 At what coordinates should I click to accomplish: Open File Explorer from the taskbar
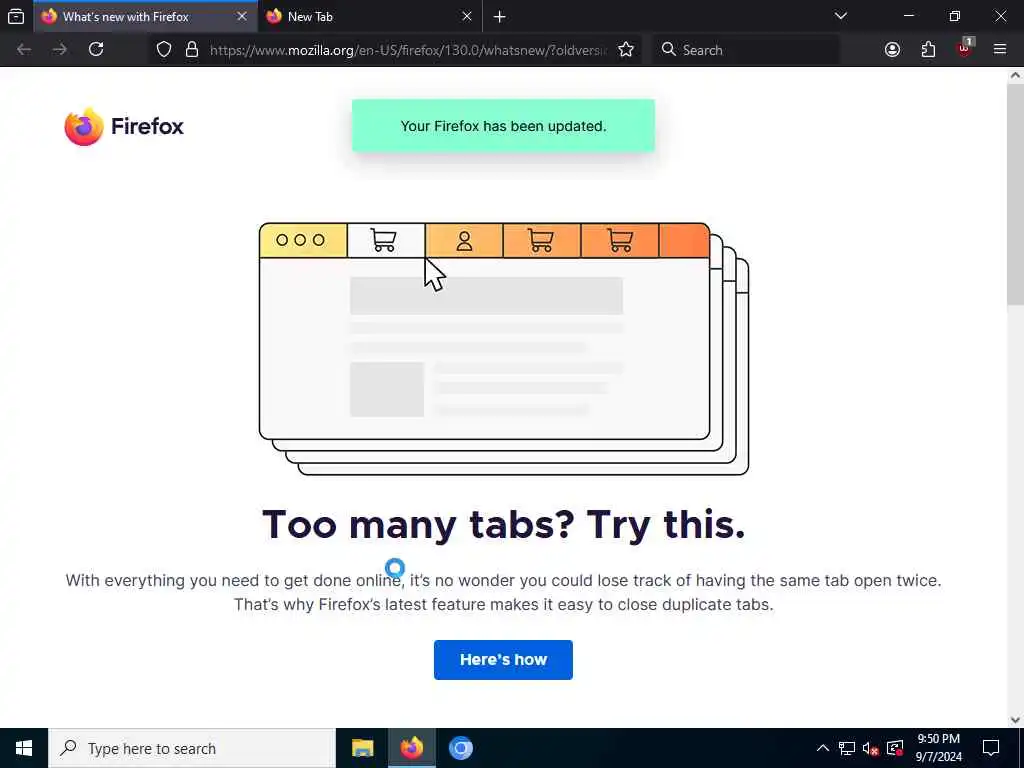(x=362, y=748)
